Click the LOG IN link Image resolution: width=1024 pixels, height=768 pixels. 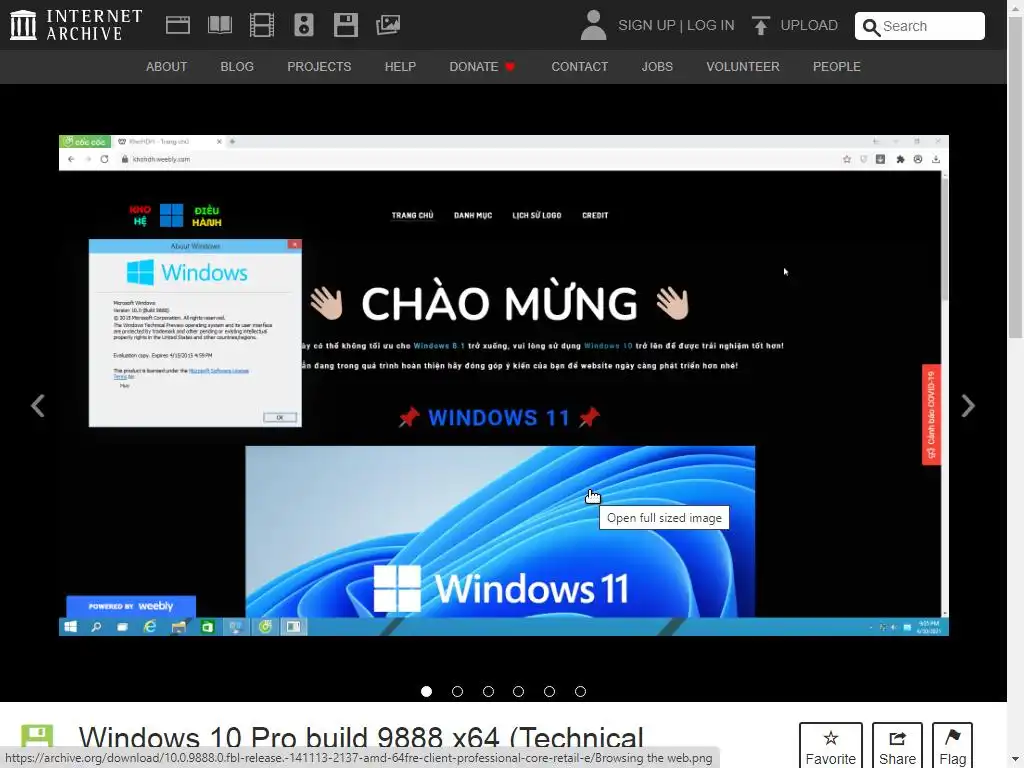pos(711,25)
